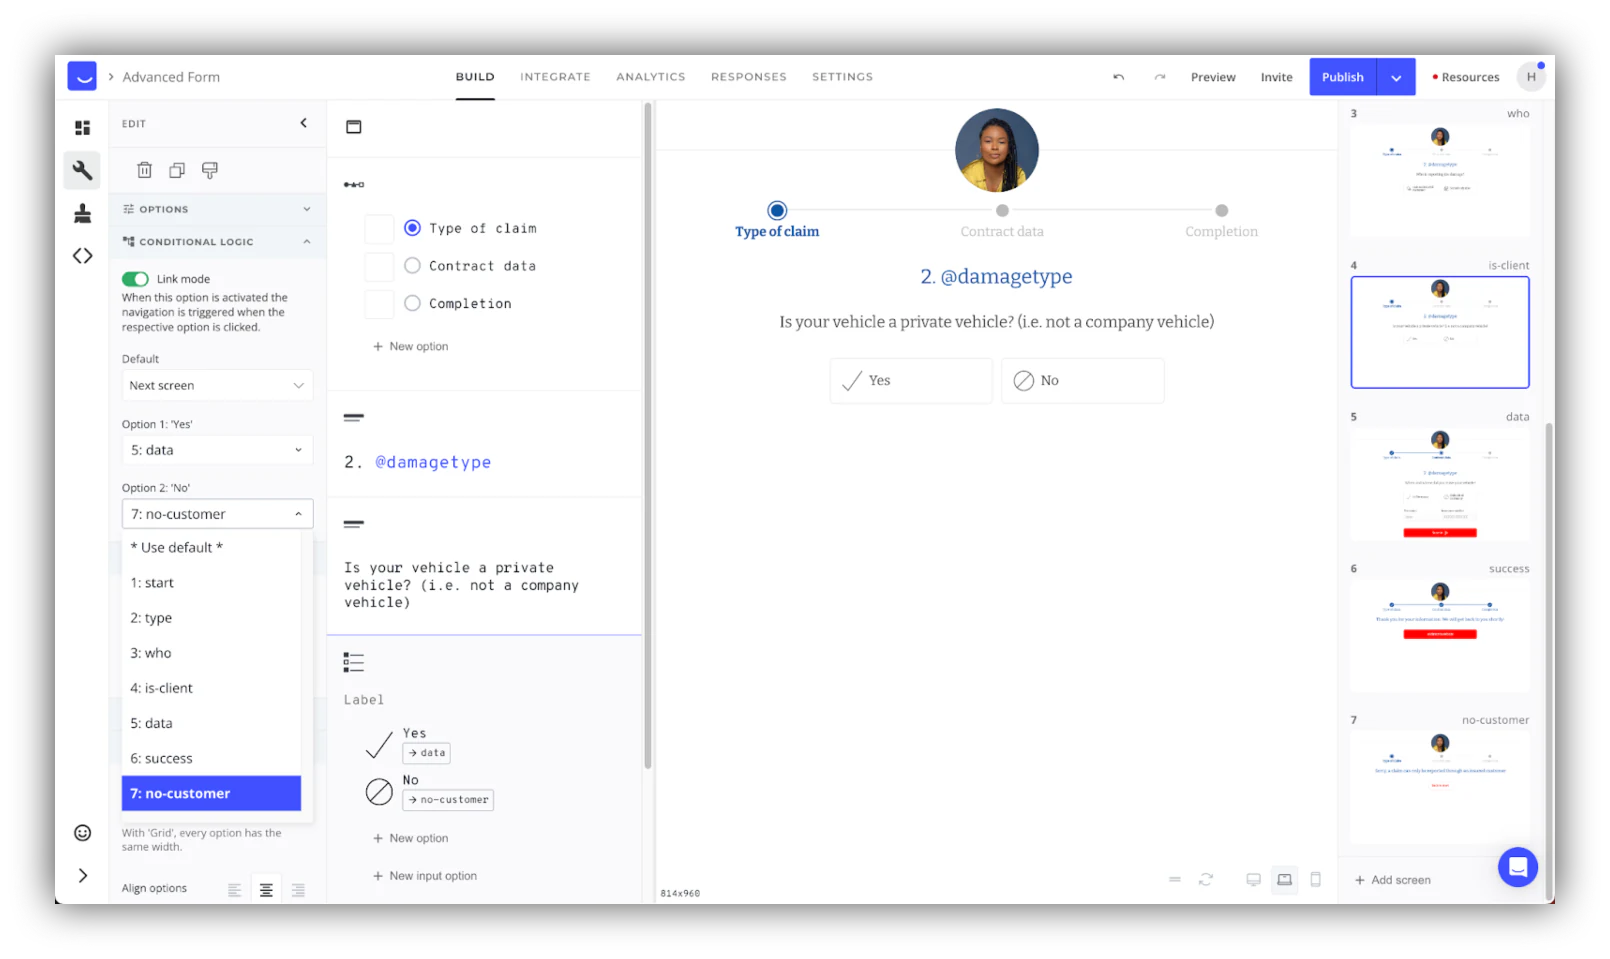Open the Default Next screen dropdown
Viewport: 1610px width, 959px height.
(x=217, y=386)
